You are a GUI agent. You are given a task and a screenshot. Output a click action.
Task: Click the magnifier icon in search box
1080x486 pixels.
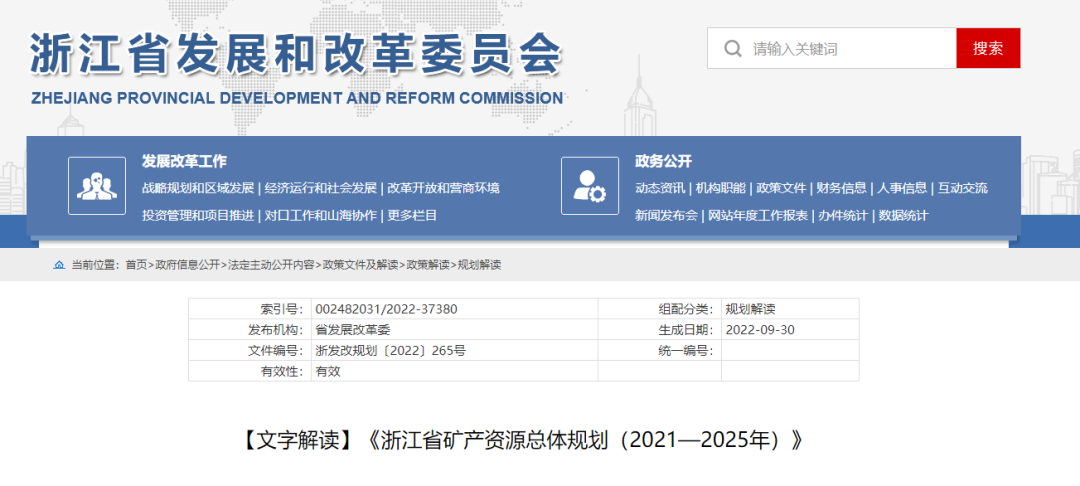pyautogui.click(x=733, y=49)
